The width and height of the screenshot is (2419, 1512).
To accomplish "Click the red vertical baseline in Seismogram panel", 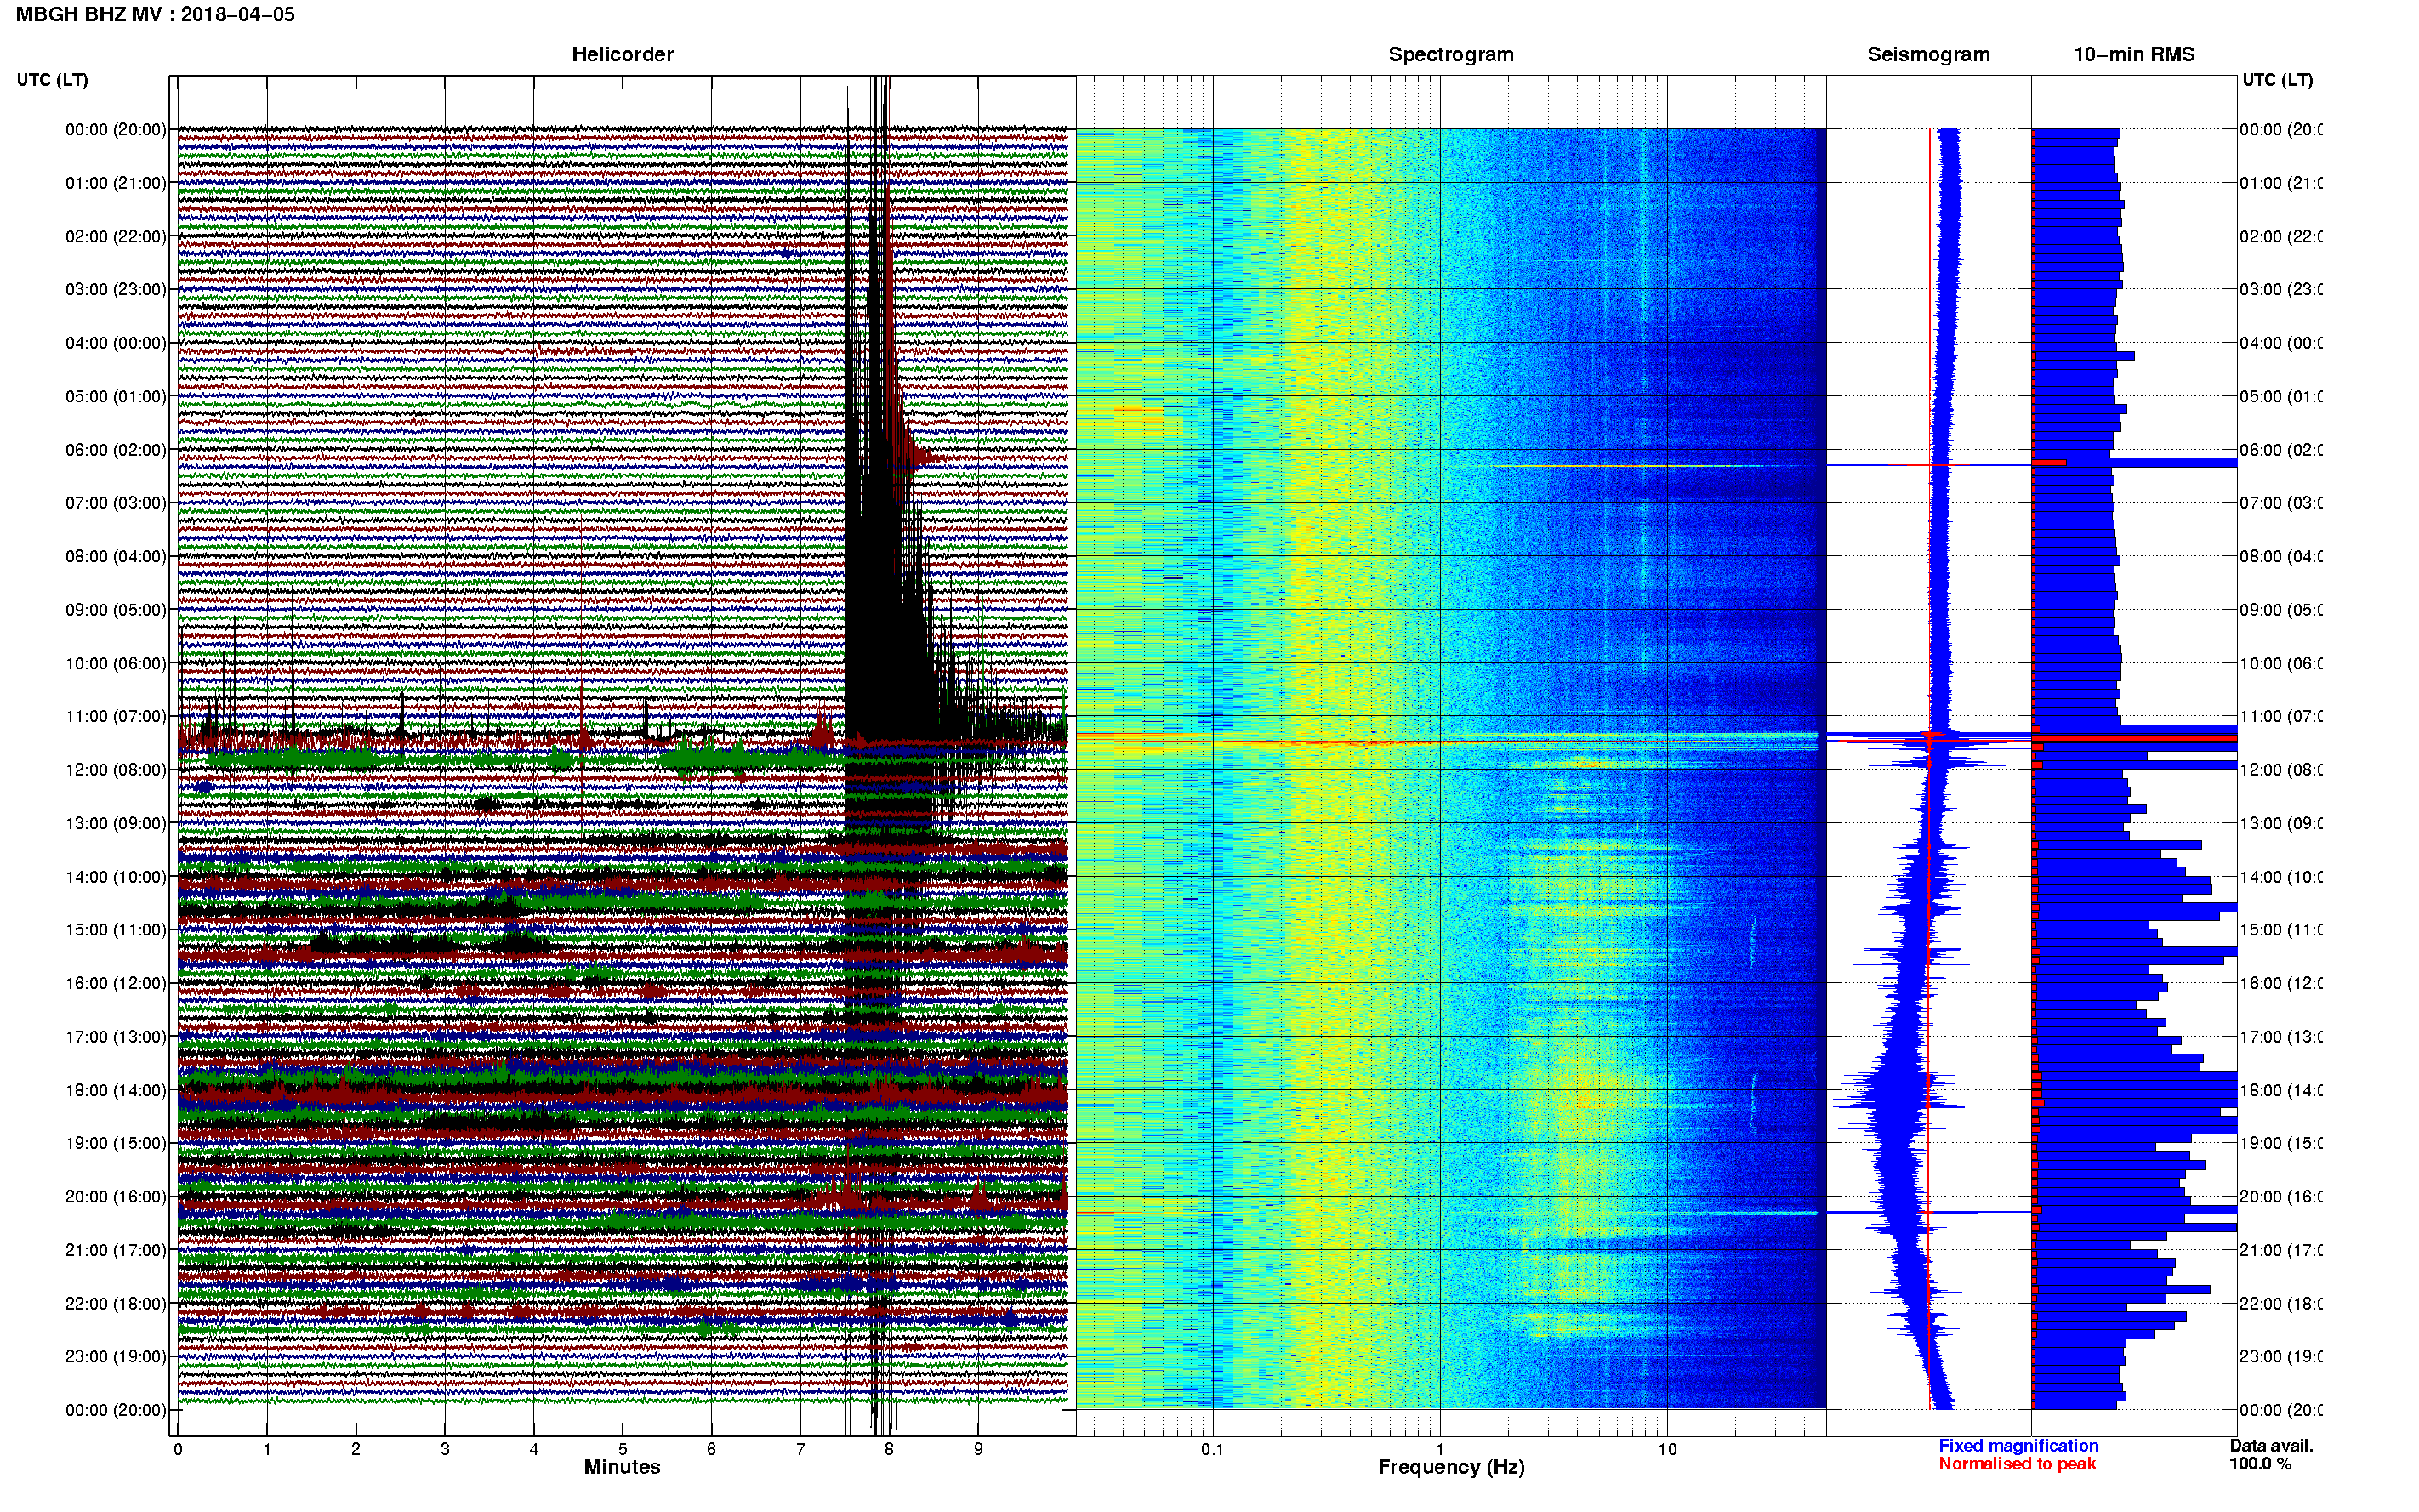I will click(1930, 770).
